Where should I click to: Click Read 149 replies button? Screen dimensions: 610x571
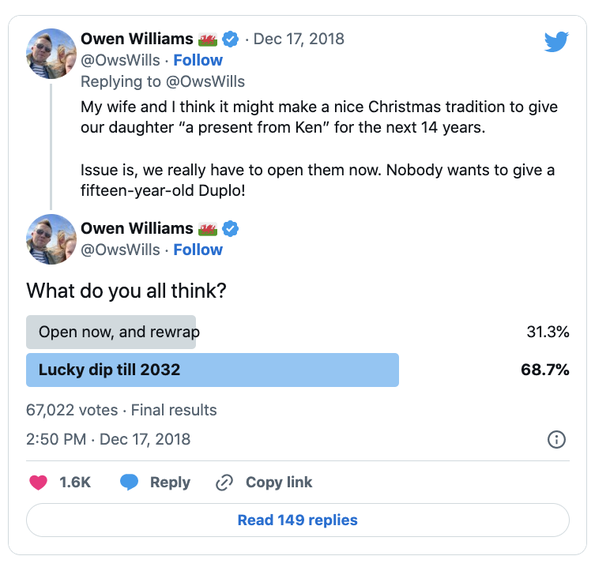click(298, 520)
